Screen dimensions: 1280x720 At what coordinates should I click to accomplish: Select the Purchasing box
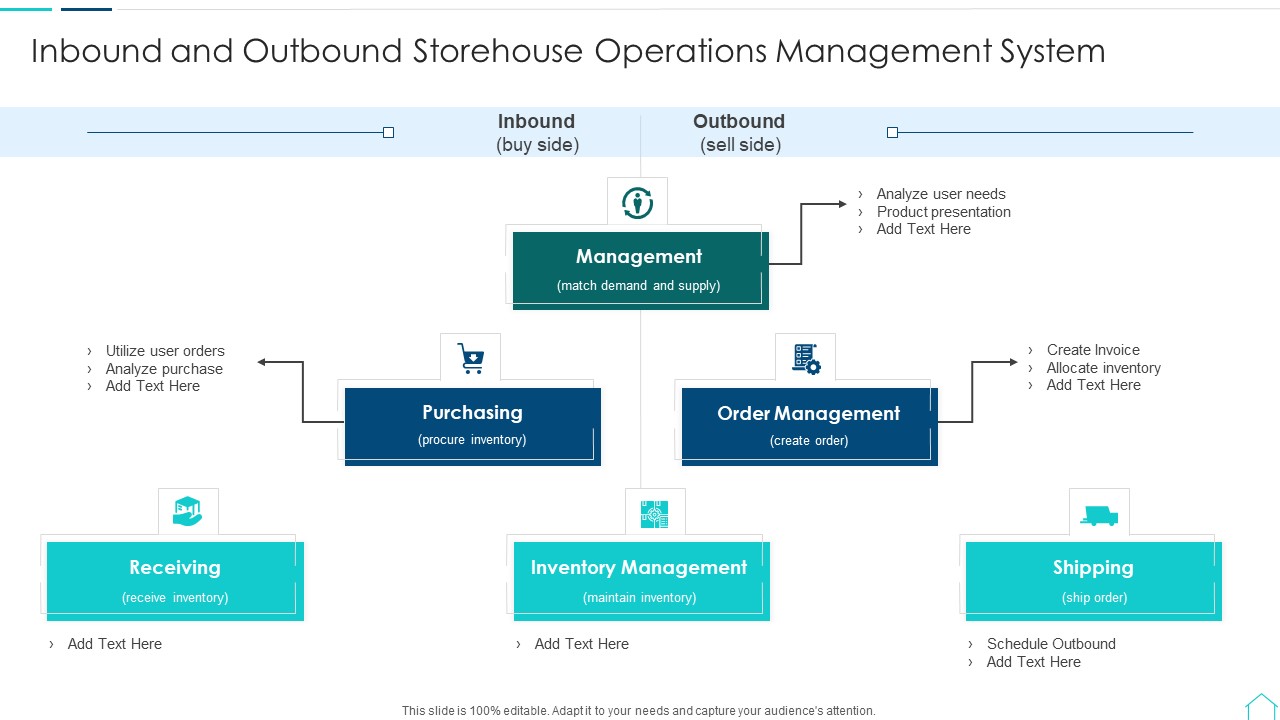click(x=473, y=427)
